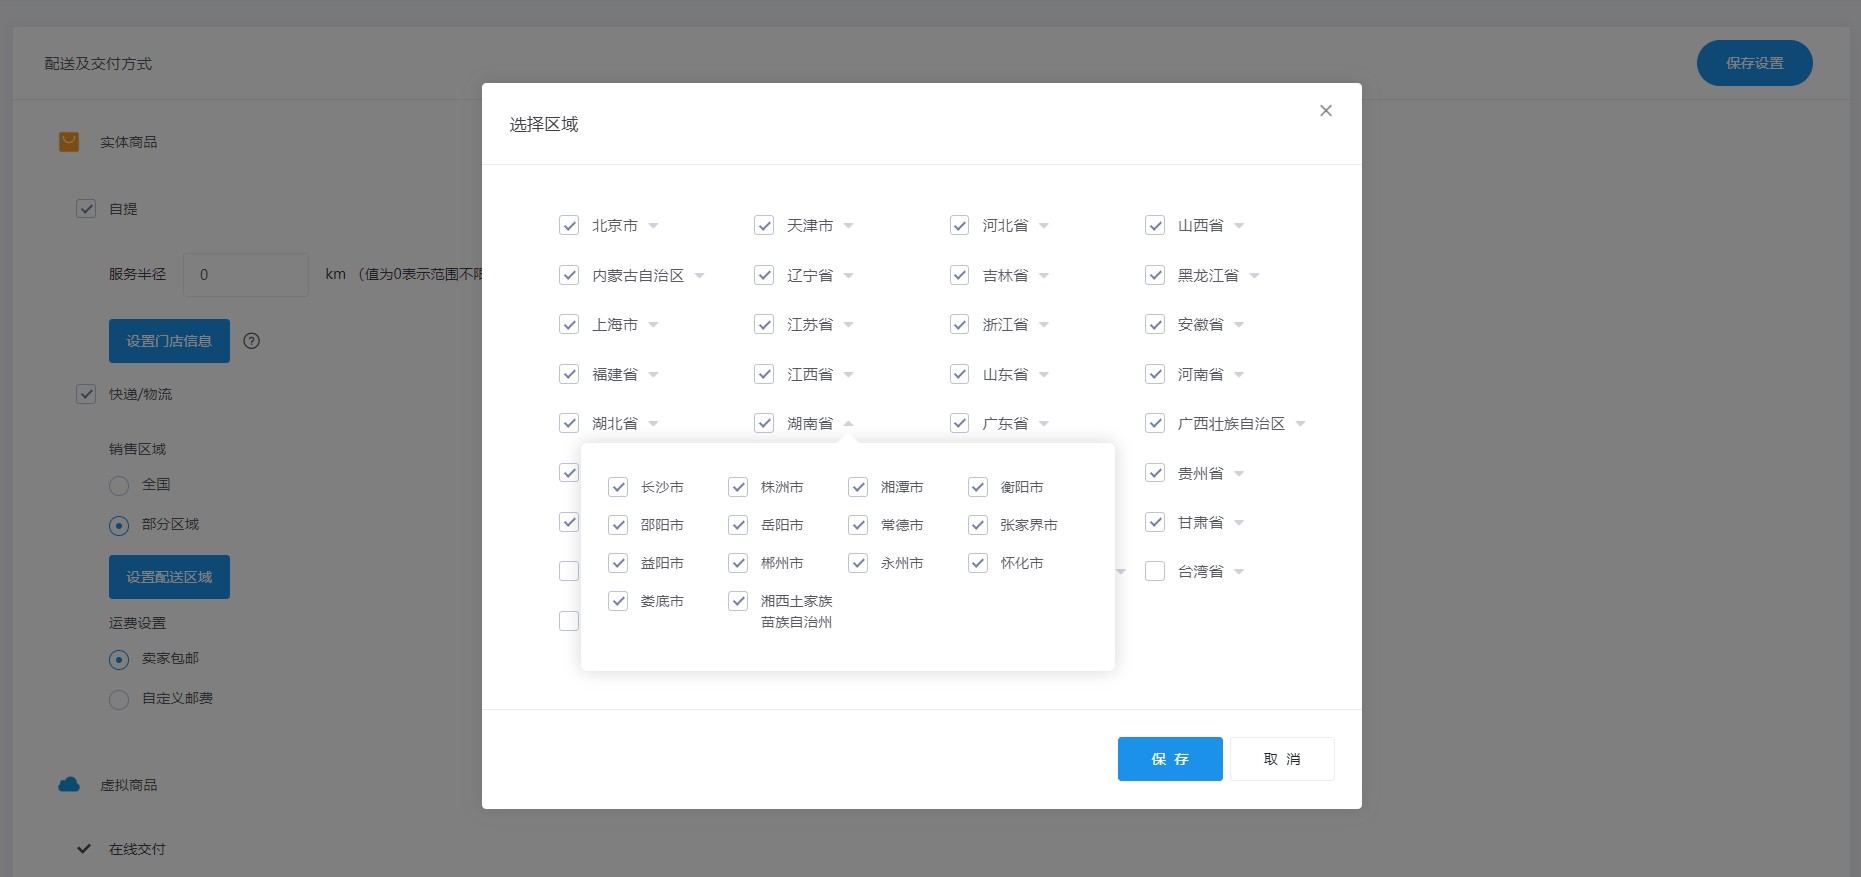Select the 全国 radio button
This screenshot has height=877, width=1861.
point(119,486)
